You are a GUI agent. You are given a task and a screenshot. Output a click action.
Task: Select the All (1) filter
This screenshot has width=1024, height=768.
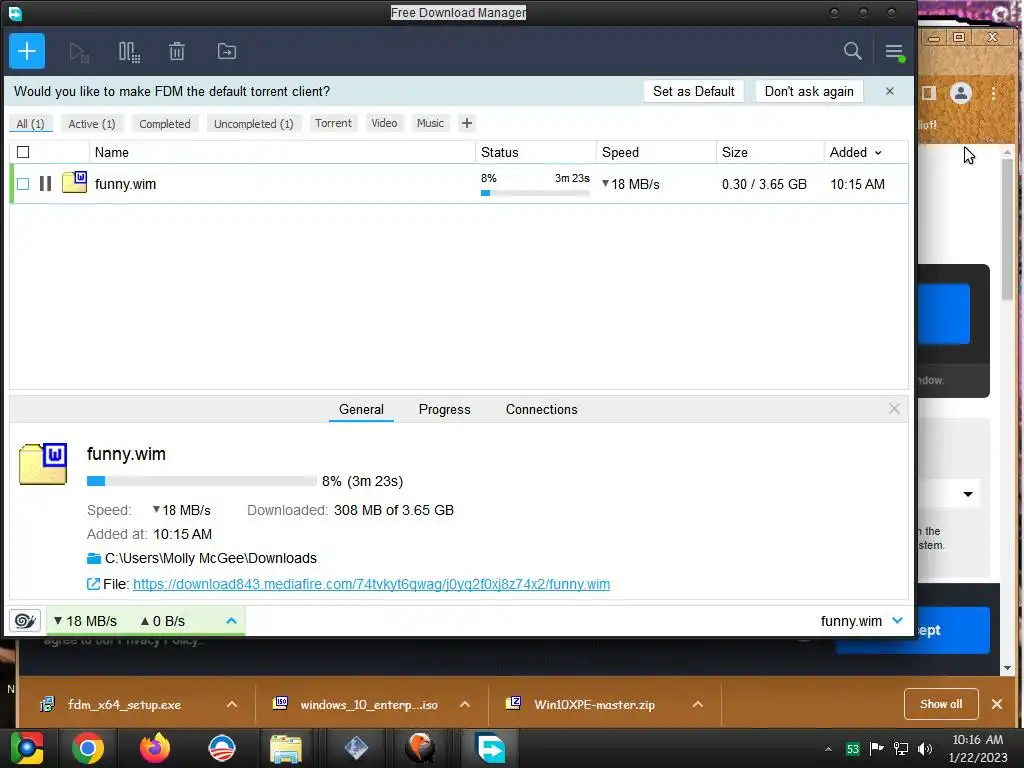[x=31, y=123]
